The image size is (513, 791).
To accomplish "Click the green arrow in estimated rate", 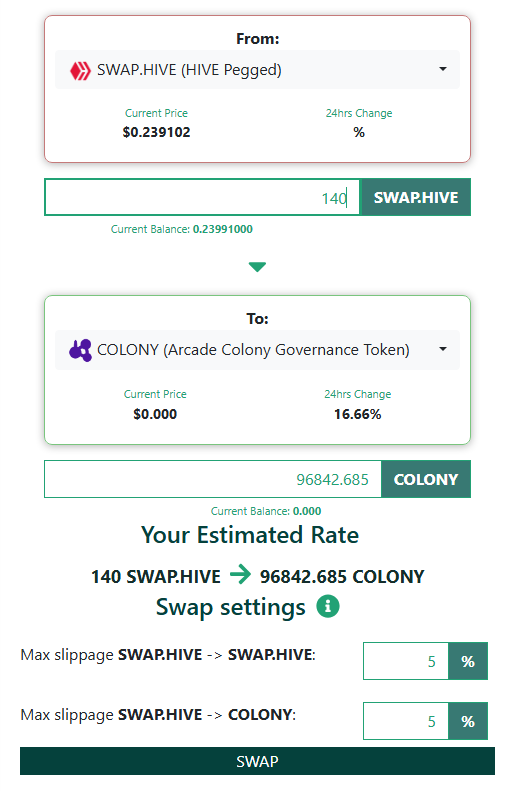I will tap(240, 574).
